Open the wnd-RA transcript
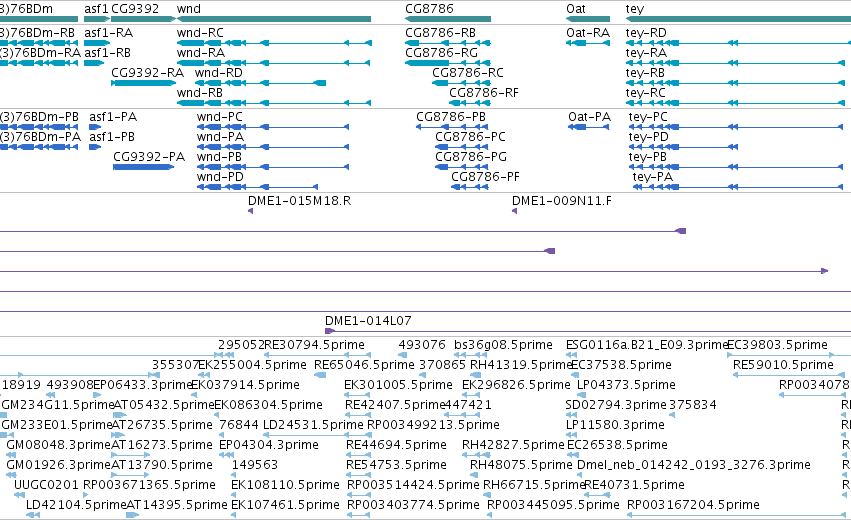851x520 pixels. pyautogui.click(x=274, y=63)
